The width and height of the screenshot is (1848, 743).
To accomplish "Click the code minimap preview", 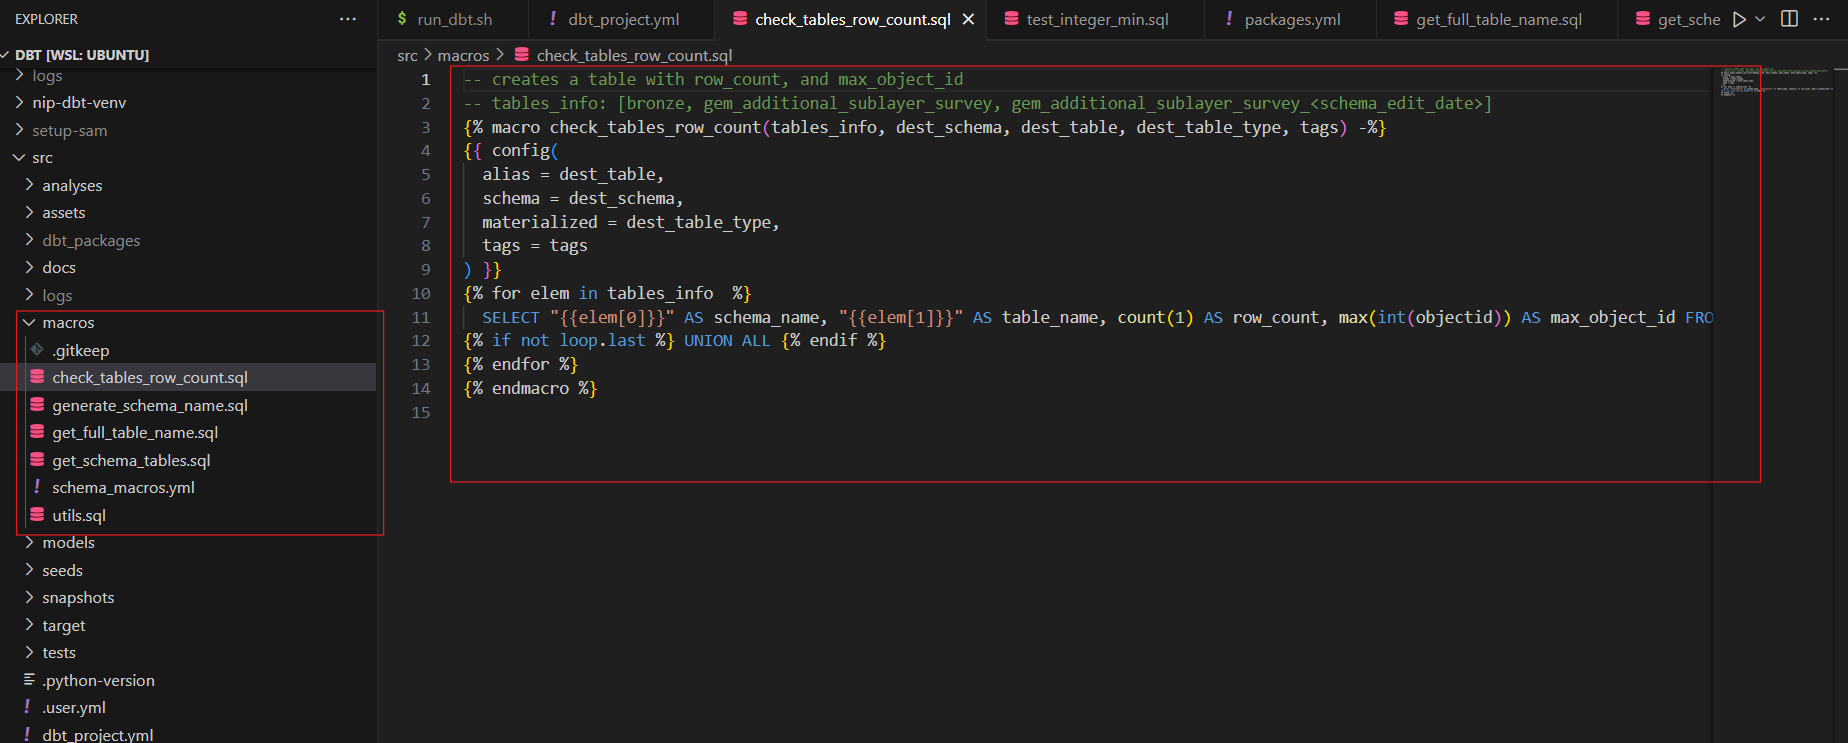I will coord(1775,82).
